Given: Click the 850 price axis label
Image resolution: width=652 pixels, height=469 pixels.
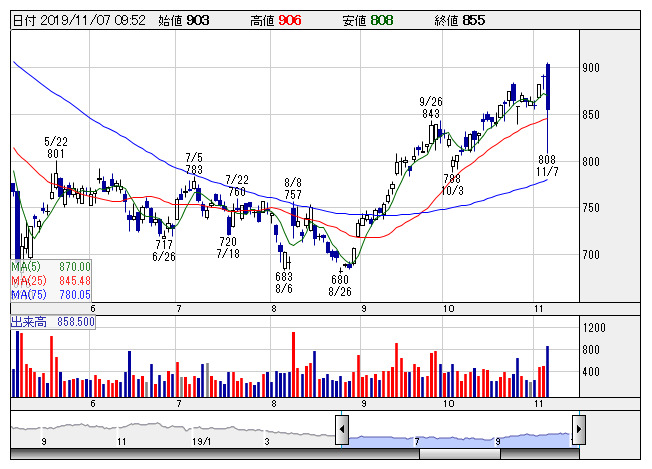Looking at the screenshot, I should click(591, 115).
